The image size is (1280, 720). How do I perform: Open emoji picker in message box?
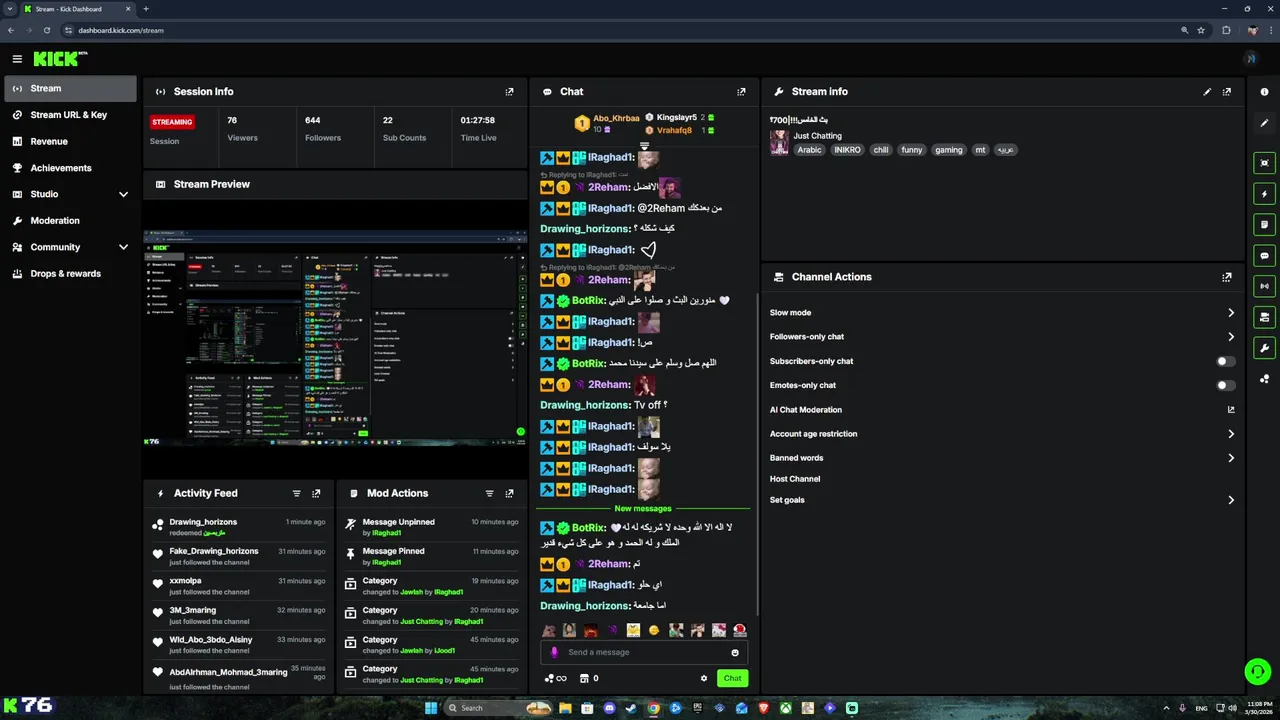coord(735,653)
